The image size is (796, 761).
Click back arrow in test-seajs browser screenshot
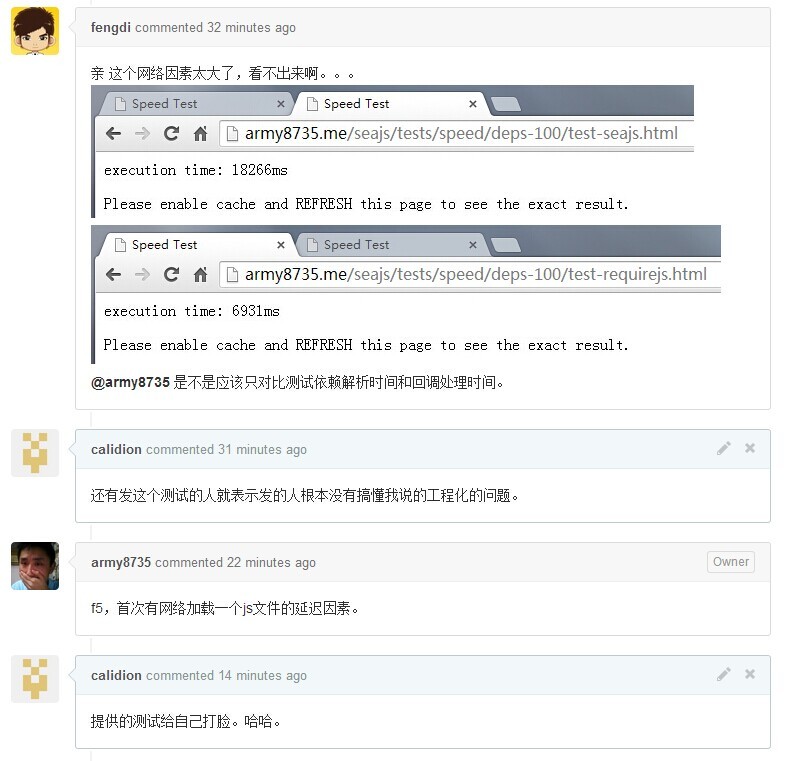point(114,134)
